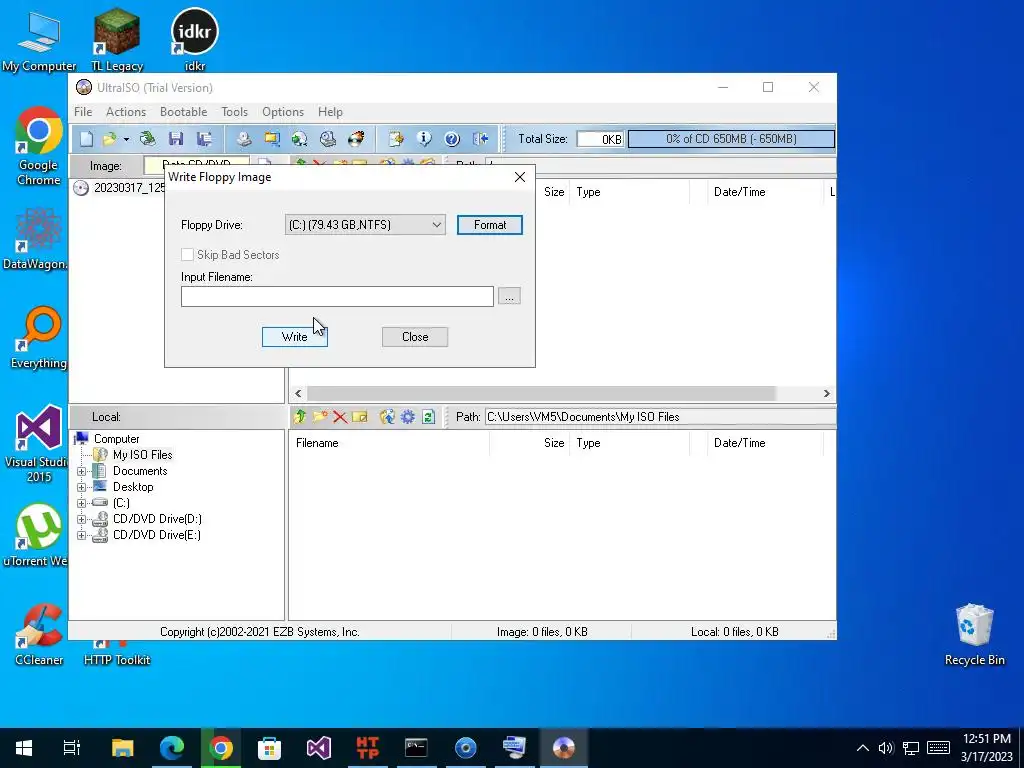
Task: Open the Tools menu
Action: 234,112
